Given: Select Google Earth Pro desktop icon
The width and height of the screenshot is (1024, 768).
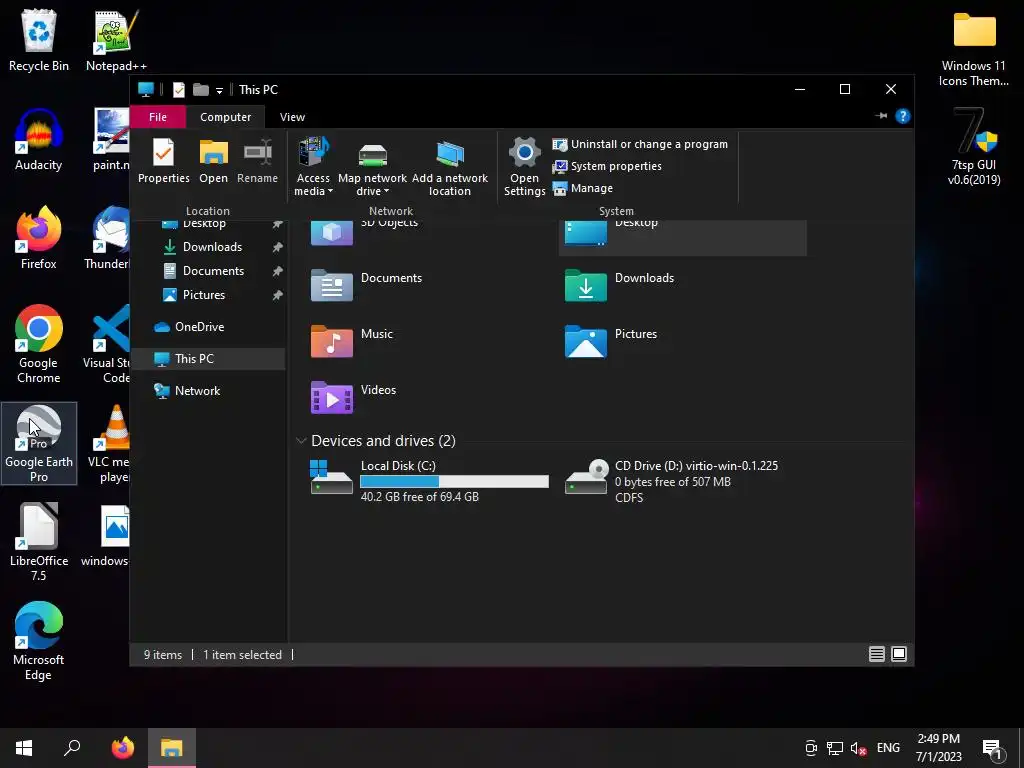Looking at the screenshot, I should 39,443.
